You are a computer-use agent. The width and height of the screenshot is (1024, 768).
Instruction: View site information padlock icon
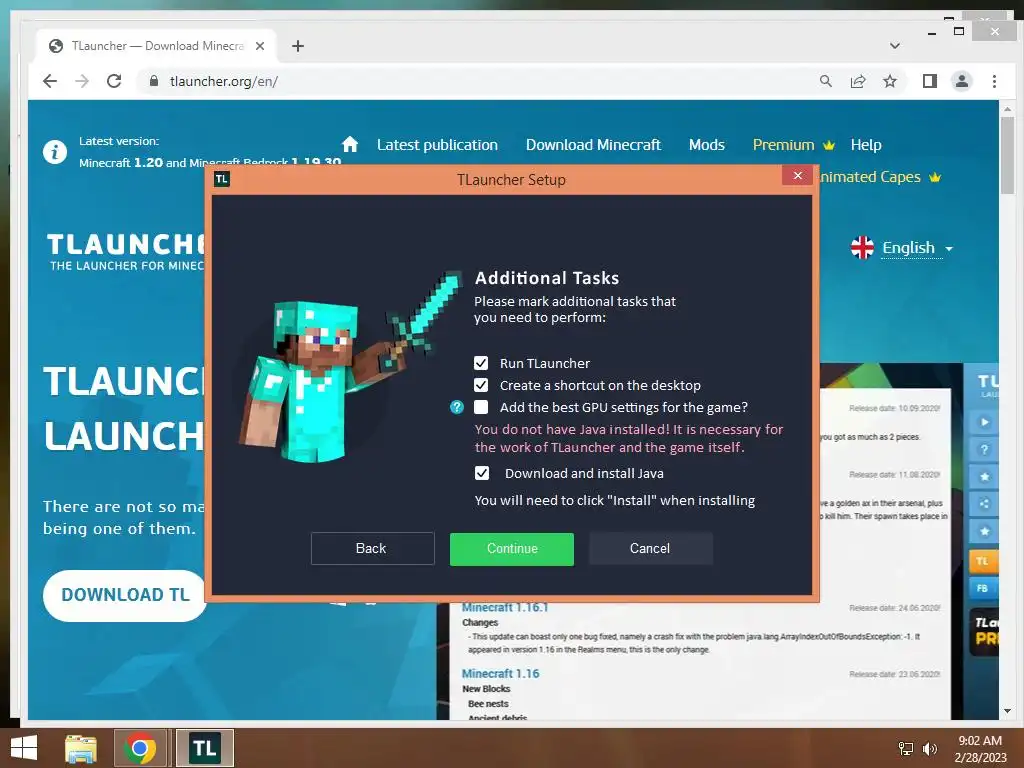[153, 81]
